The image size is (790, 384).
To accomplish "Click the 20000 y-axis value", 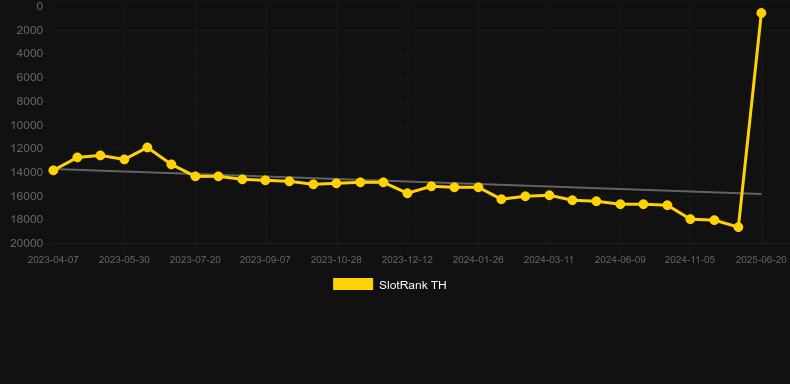I will tap(27, 243).
